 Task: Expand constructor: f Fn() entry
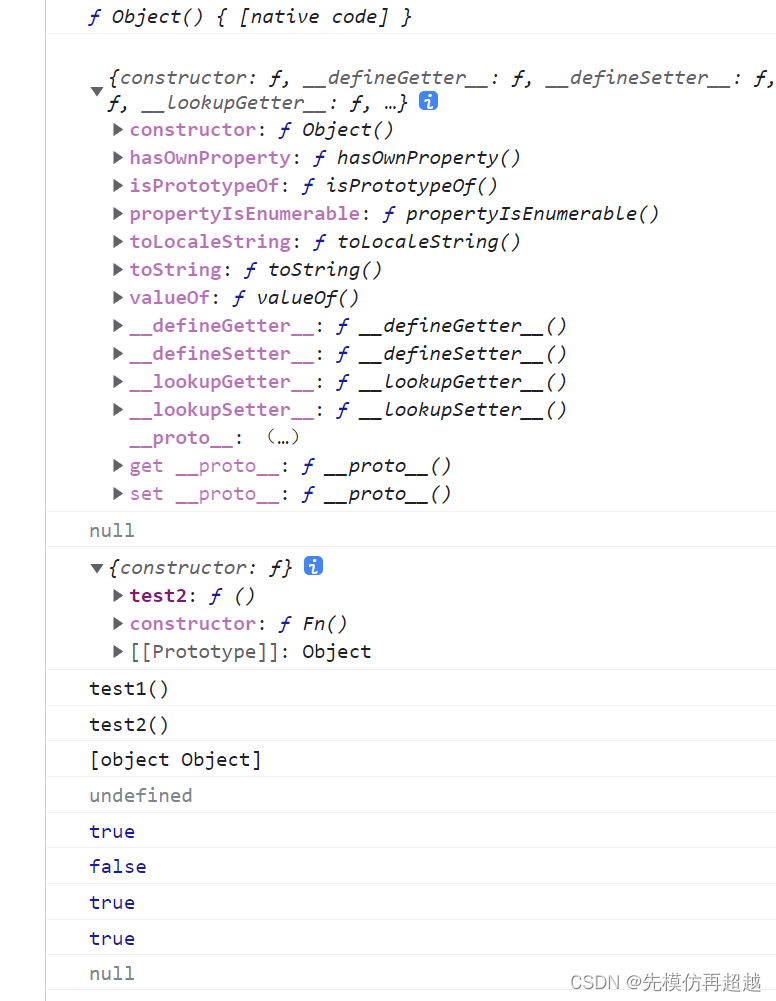click(117, 624)
